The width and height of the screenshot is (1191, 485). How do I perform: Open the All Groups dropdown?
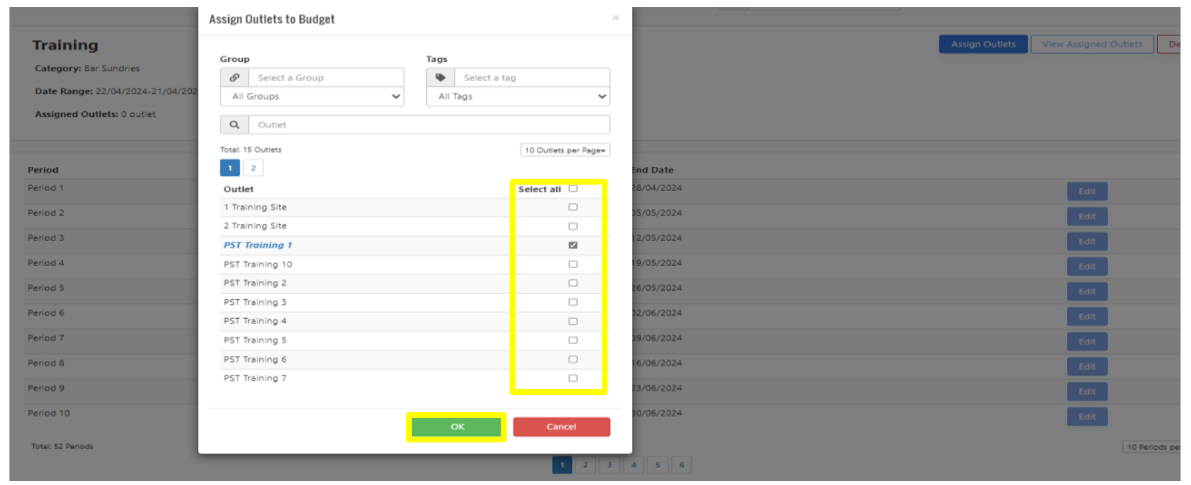pos(312,97)
